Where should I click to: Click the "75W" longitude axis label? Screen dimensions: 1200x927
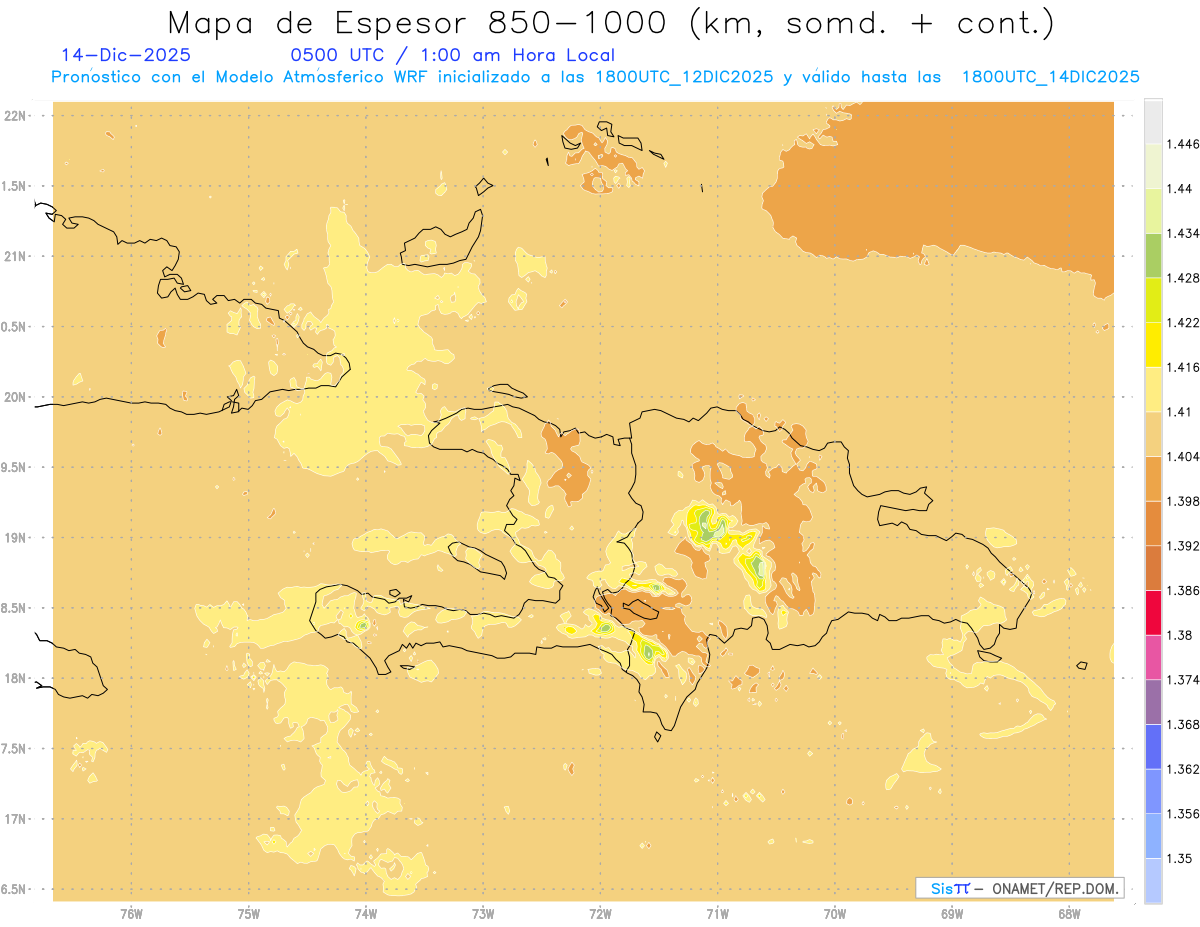click(x=249, y=913)
